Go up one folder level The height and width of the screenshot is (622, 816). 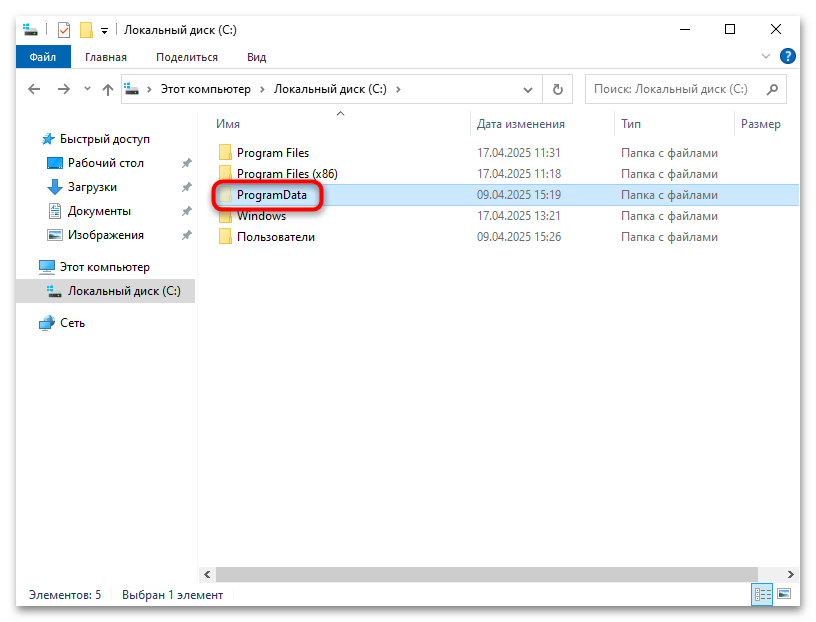[x=108, y=90]
